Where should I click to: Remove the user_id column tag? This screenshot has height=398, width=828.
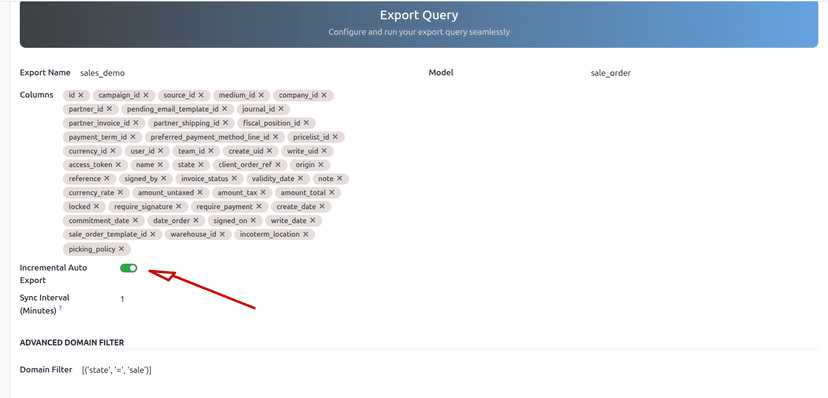click(160, 150)
